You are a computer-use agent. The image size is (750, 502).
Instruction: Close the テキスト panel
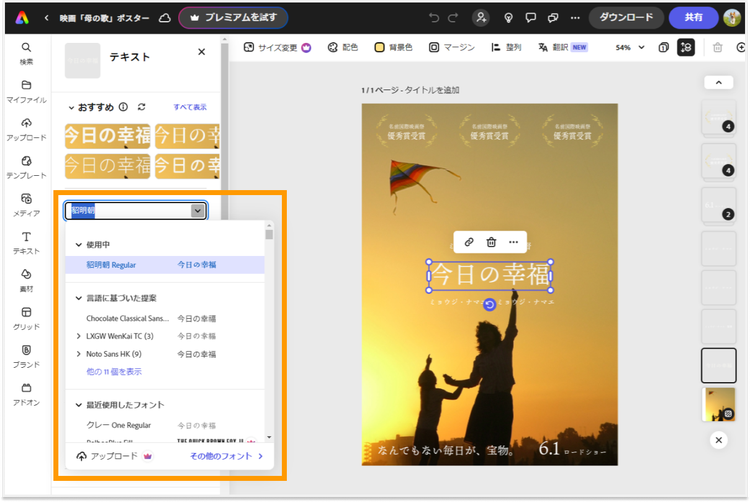point(201,52)
